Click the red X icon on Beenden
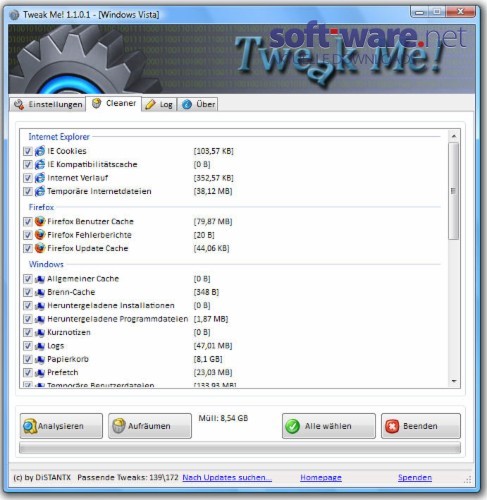 (392, 426)
